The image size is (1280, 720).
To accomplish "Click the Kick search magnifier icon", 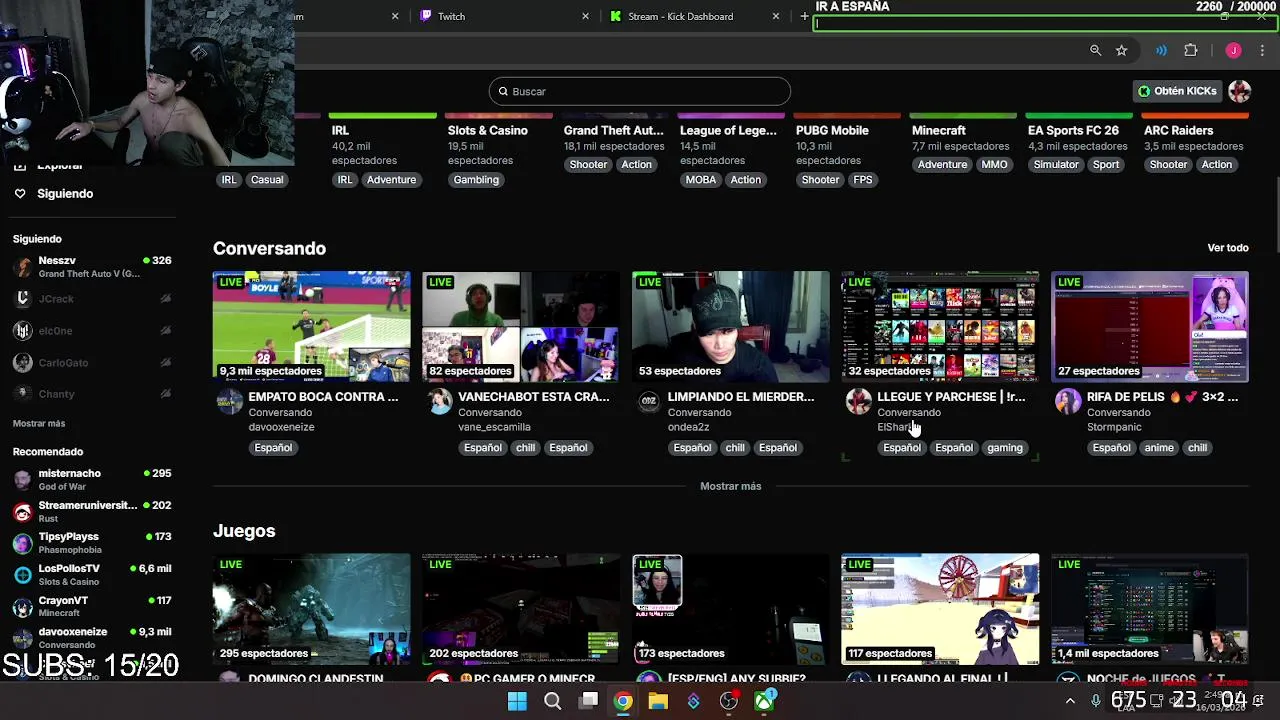I will click(x=503, y=91).
